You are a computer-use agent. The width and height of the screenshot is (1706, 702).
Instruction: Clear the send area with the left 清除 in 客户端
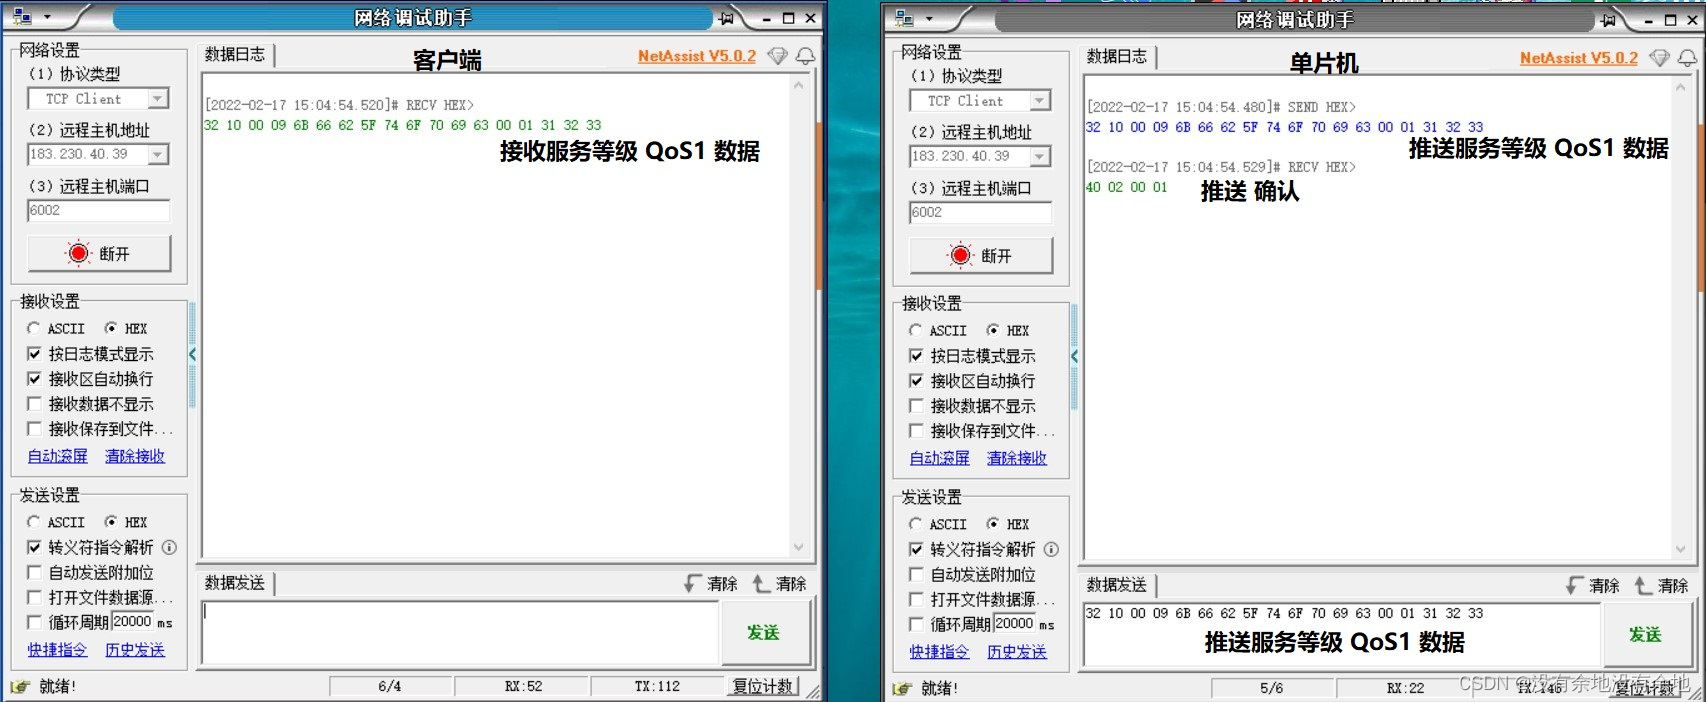tap(711, 583)
